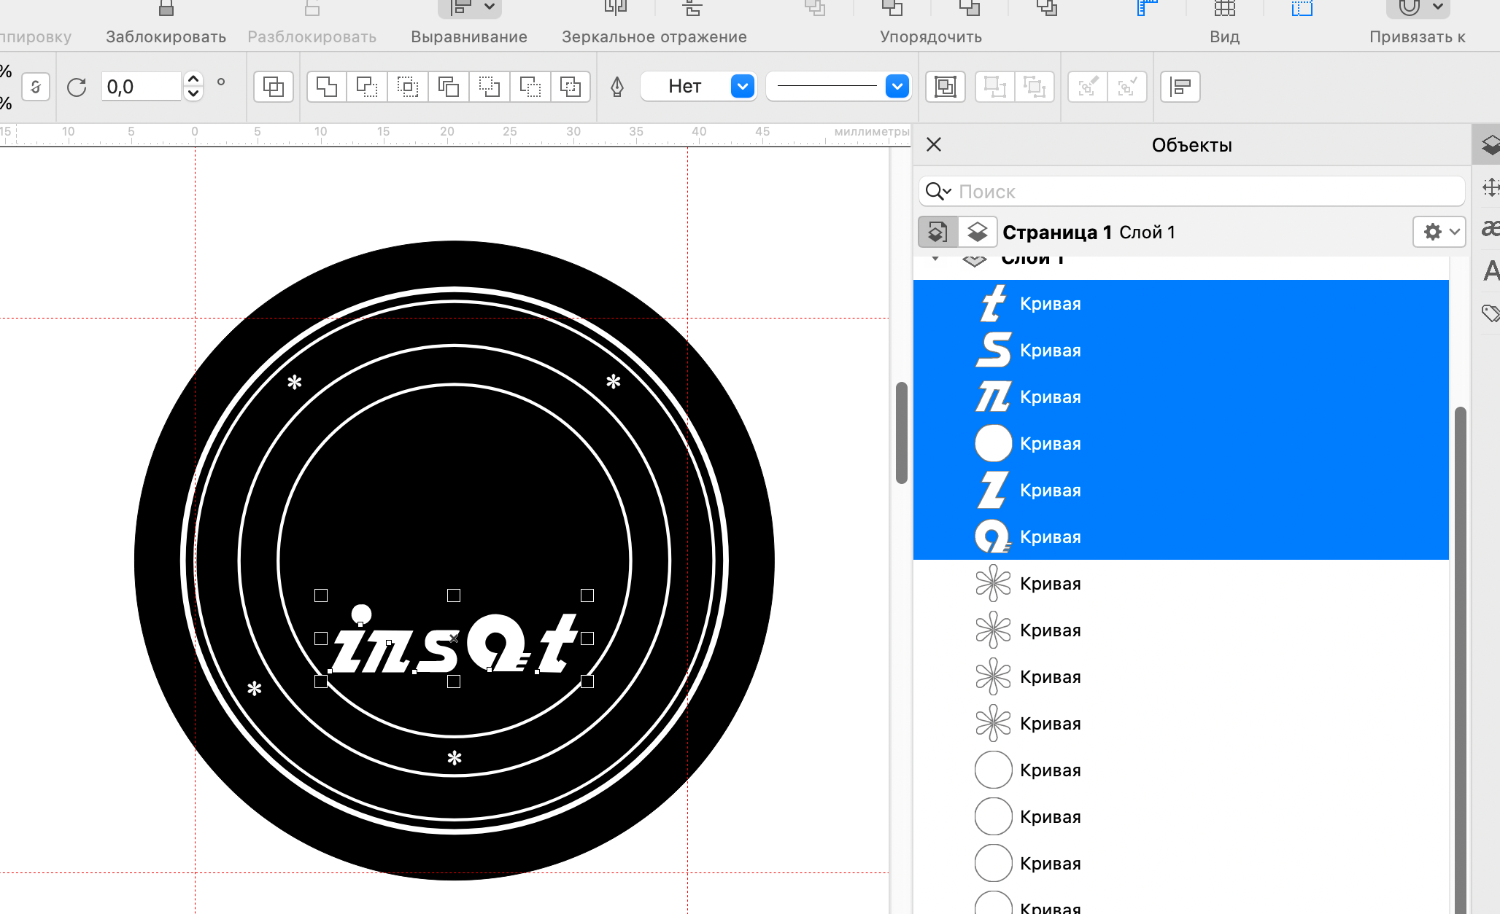Open the gear options dropdown in Объекты
The image size is (1500, 914).
1439,232
